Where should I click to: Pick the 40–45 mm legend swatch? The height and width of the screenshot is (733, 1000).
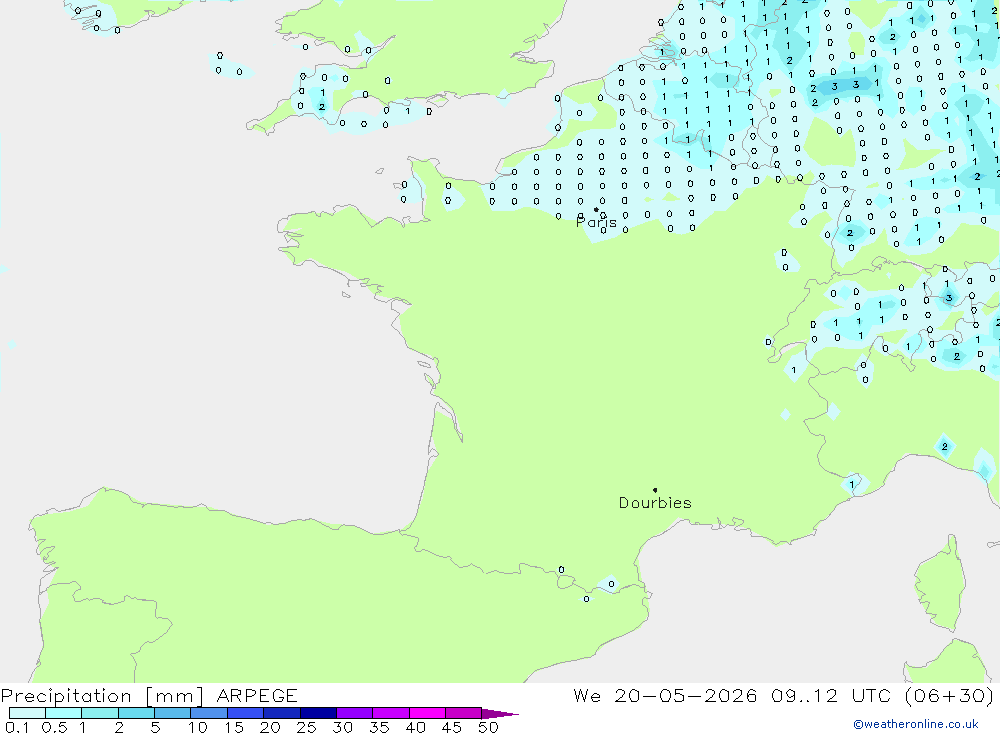click(x=427, y=713)
